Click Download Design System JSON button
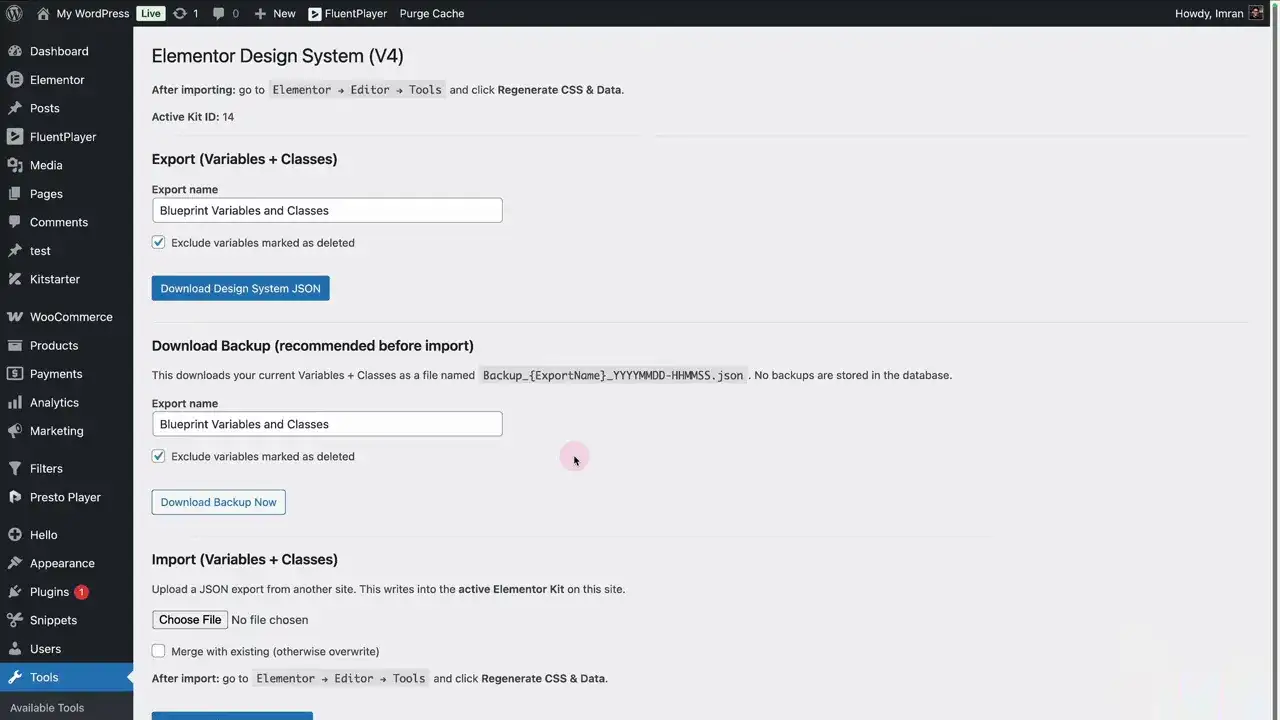 coord(240,288)
